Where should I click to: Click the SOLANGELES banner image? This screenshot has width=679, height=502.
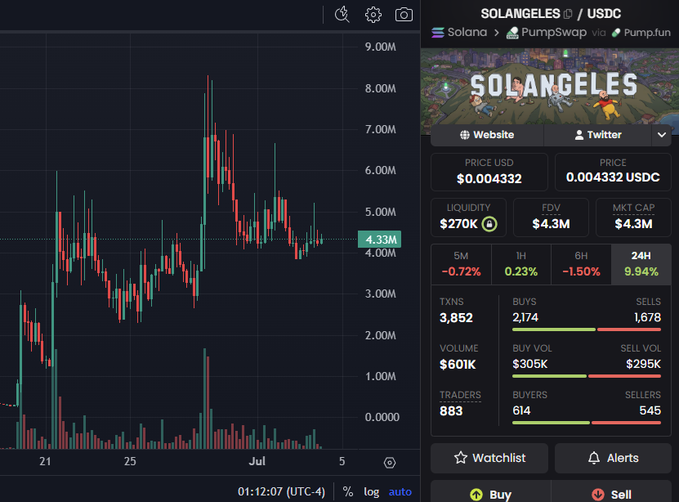550,87
